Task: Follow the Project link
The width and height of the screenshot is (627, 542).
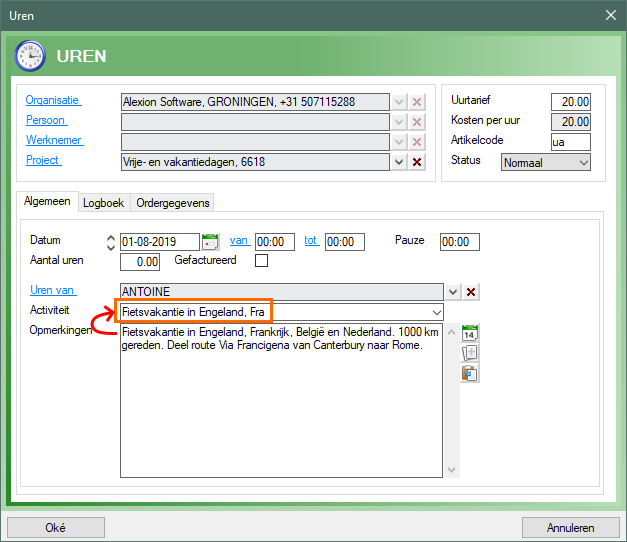Action: point(43,160)
